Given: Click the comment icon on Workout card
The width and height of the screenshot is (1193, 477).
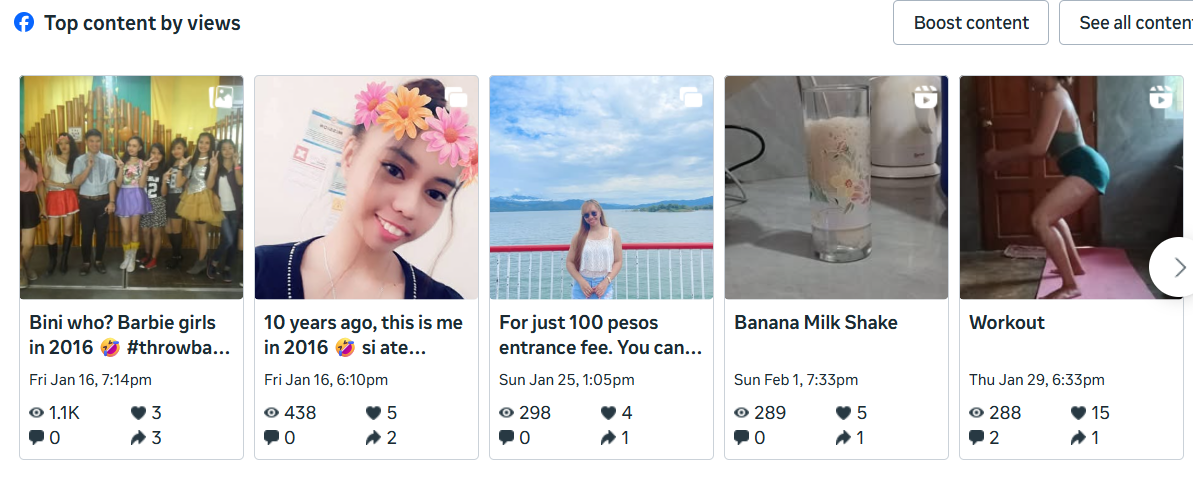Looking at the screenshot, I should (976, 437).
